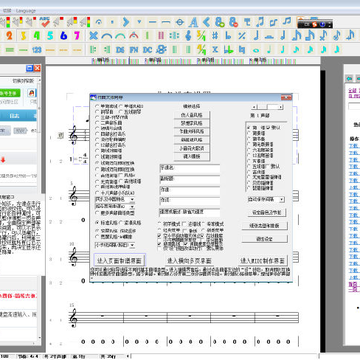The height and width of the screenshot is (360, 360).
Task: Select the dark blue slur arc icon
Action: click(x=107, y=35)
